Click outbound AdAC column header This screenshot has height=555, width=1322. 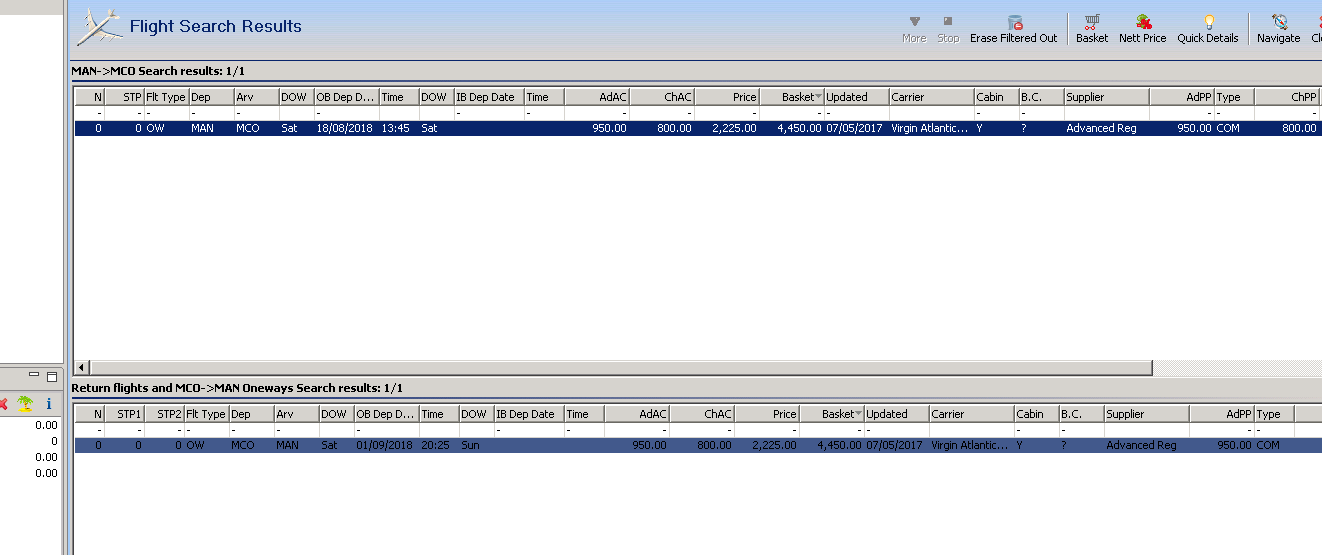coord(596,97)
